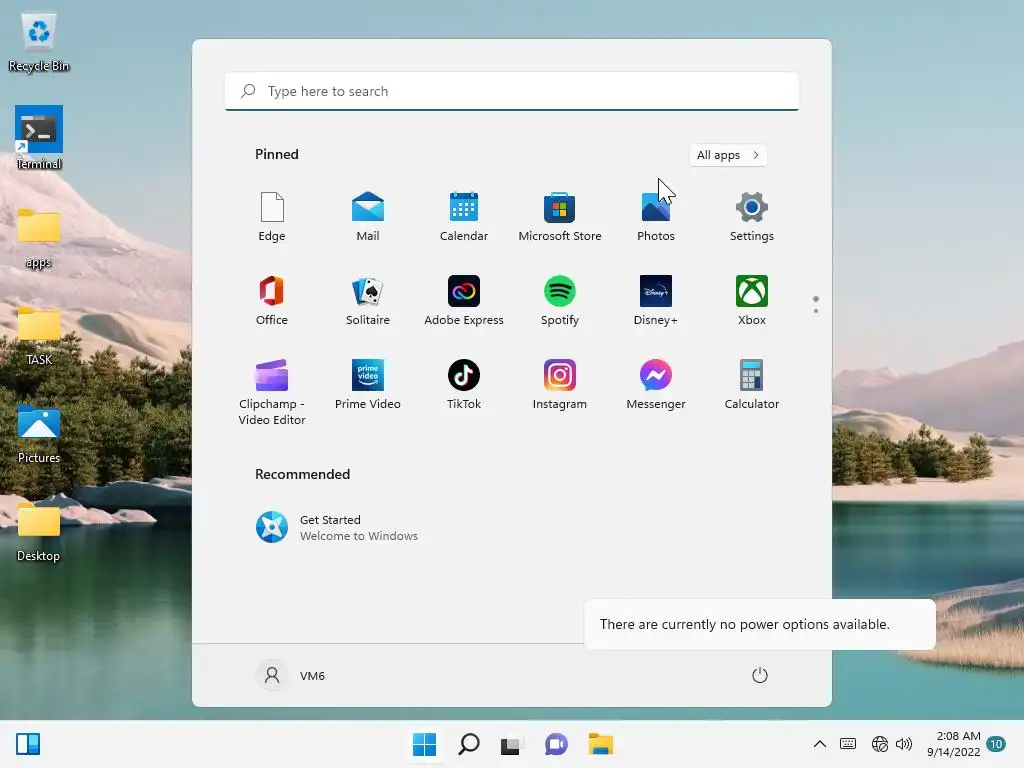Open Widgets panel on taskbar

pos(28,744)
